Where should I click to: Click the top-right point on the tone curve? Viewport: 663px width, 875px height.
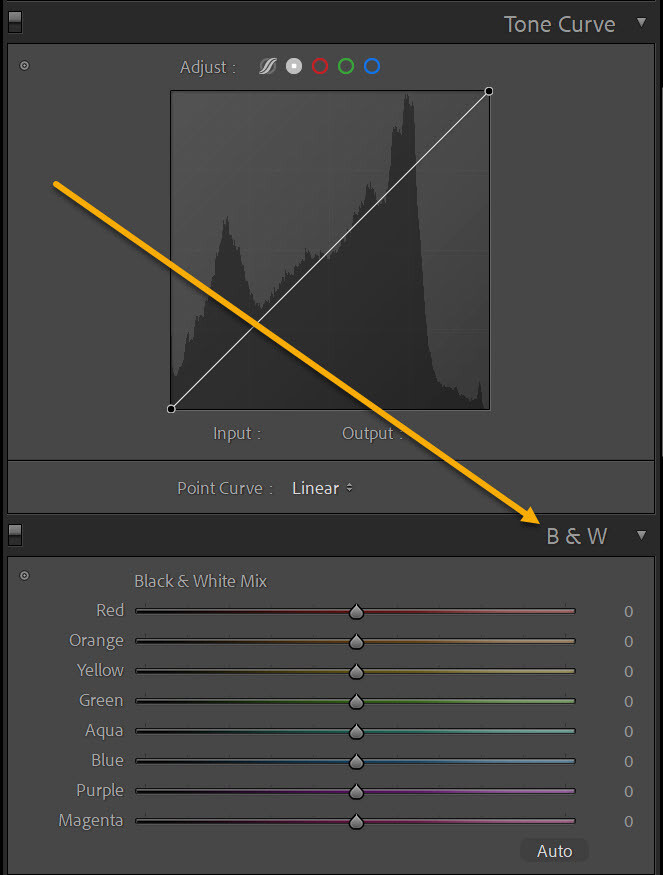(489, 91)
